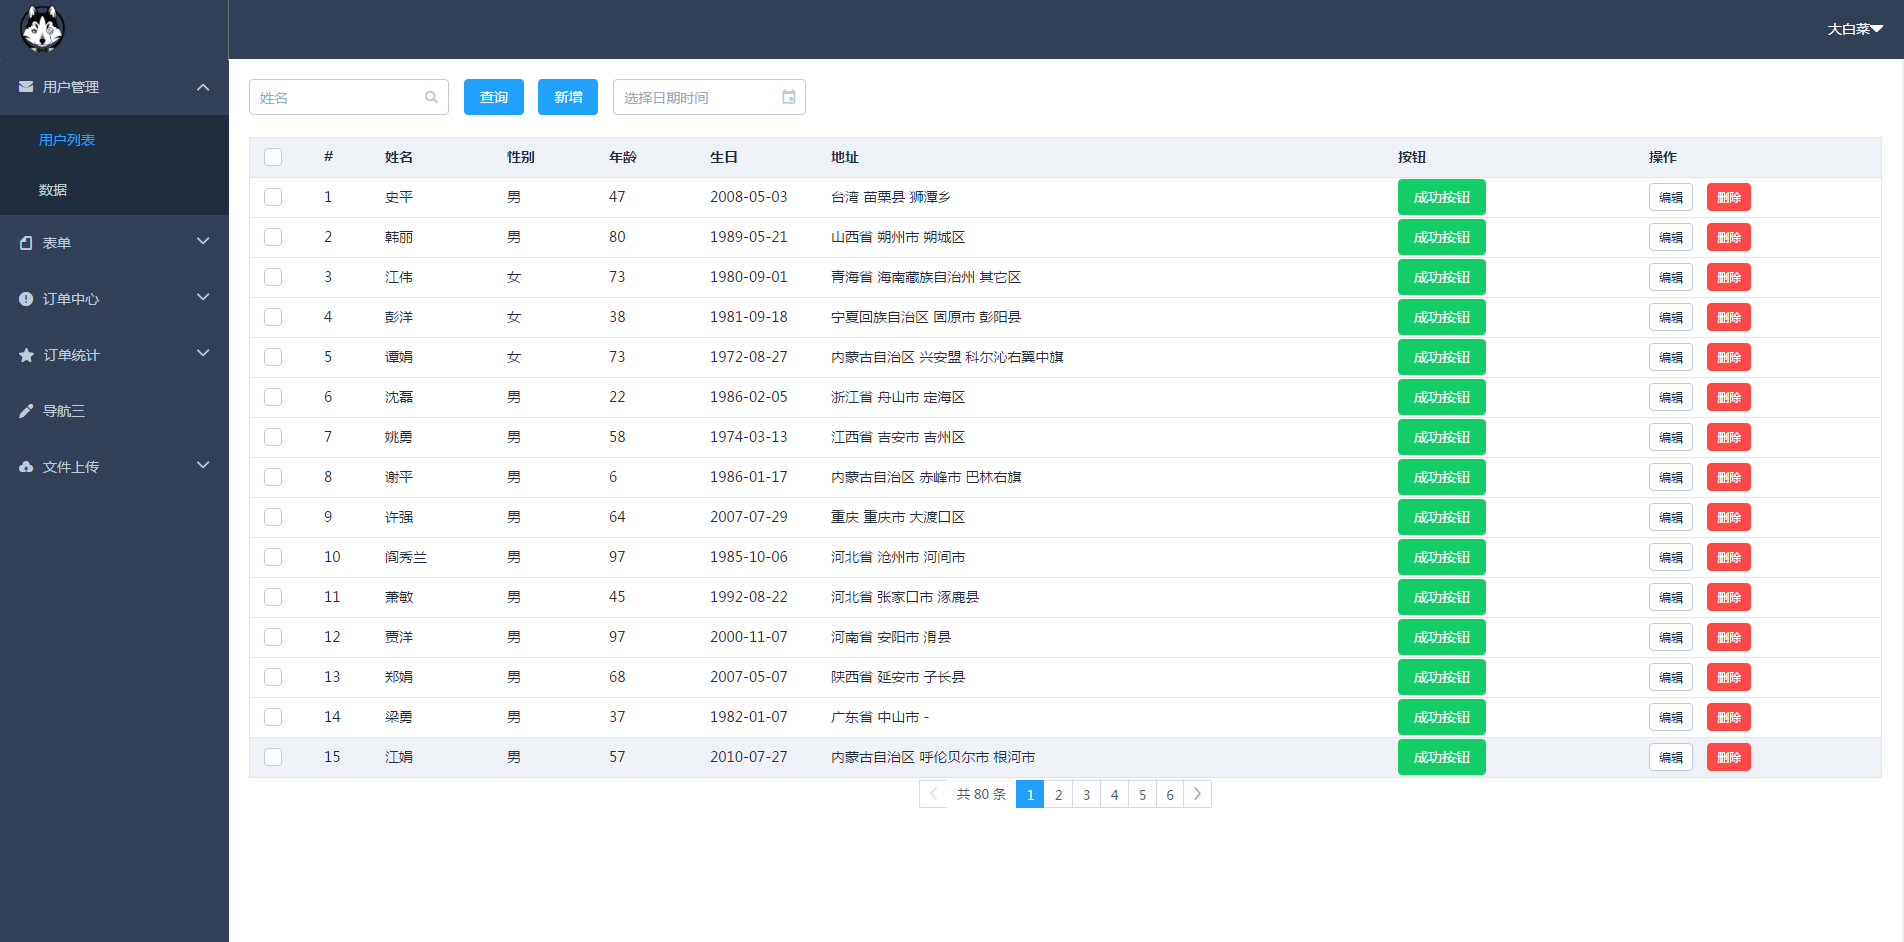Select 用户列表 in the sidebar
Image resolution: width=1904 pixels, height=942 pixels.
coord(67,140)
